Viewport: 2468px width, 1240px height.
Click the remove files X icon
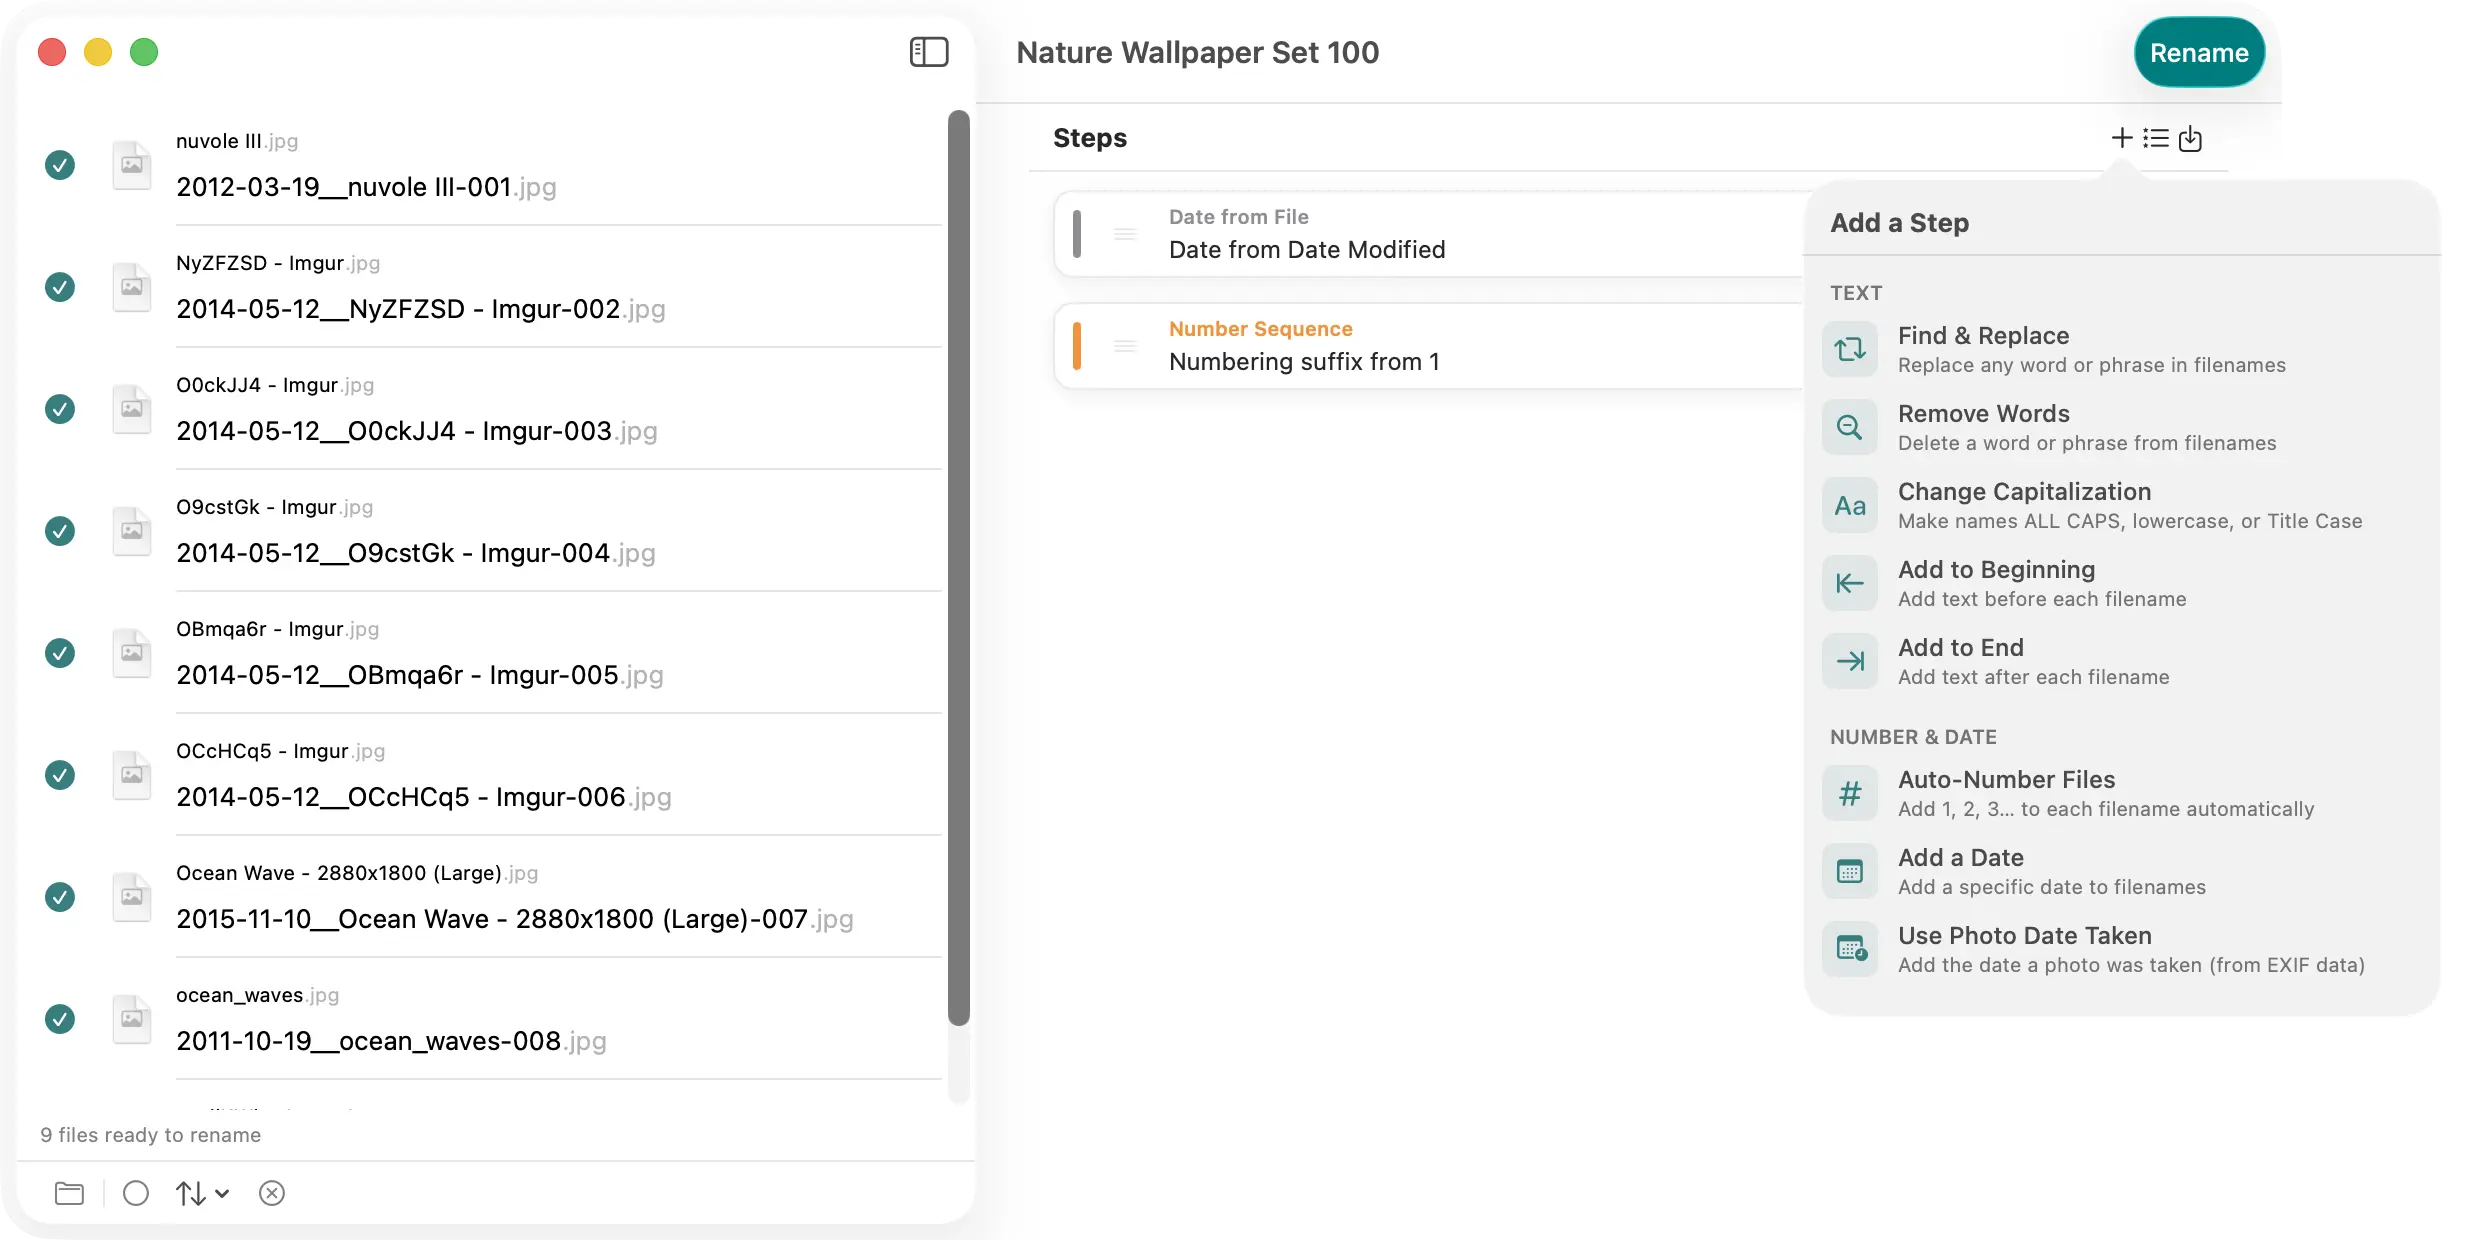coord(272,1193)
